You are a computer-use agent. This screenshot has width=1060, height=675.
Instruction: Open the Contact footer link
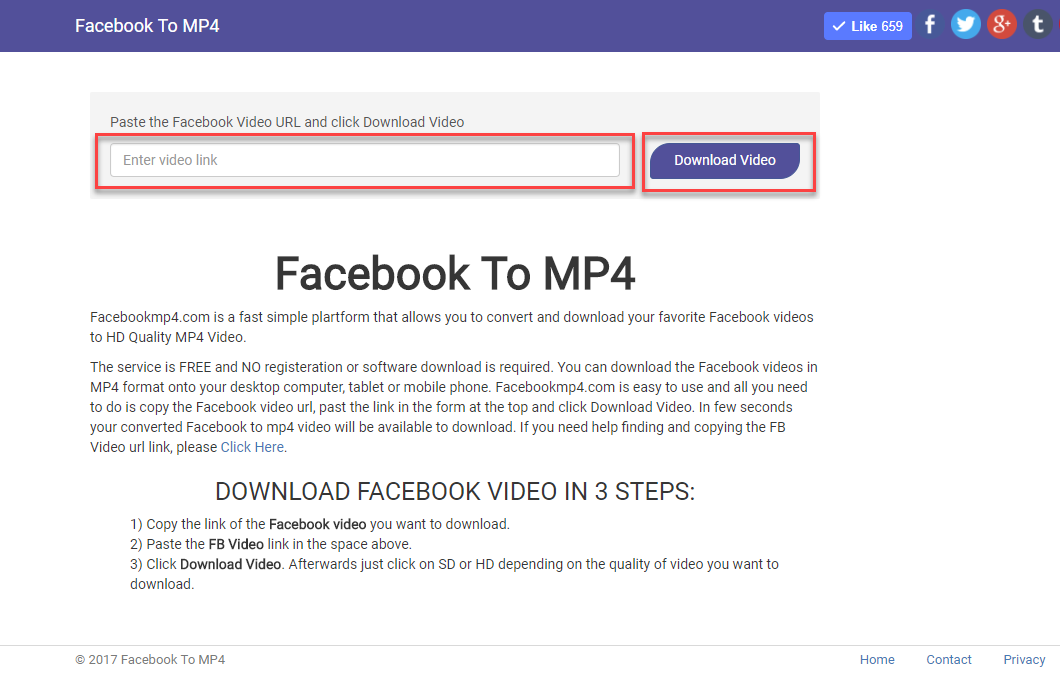pyautogui.click(x=948, y=659)
